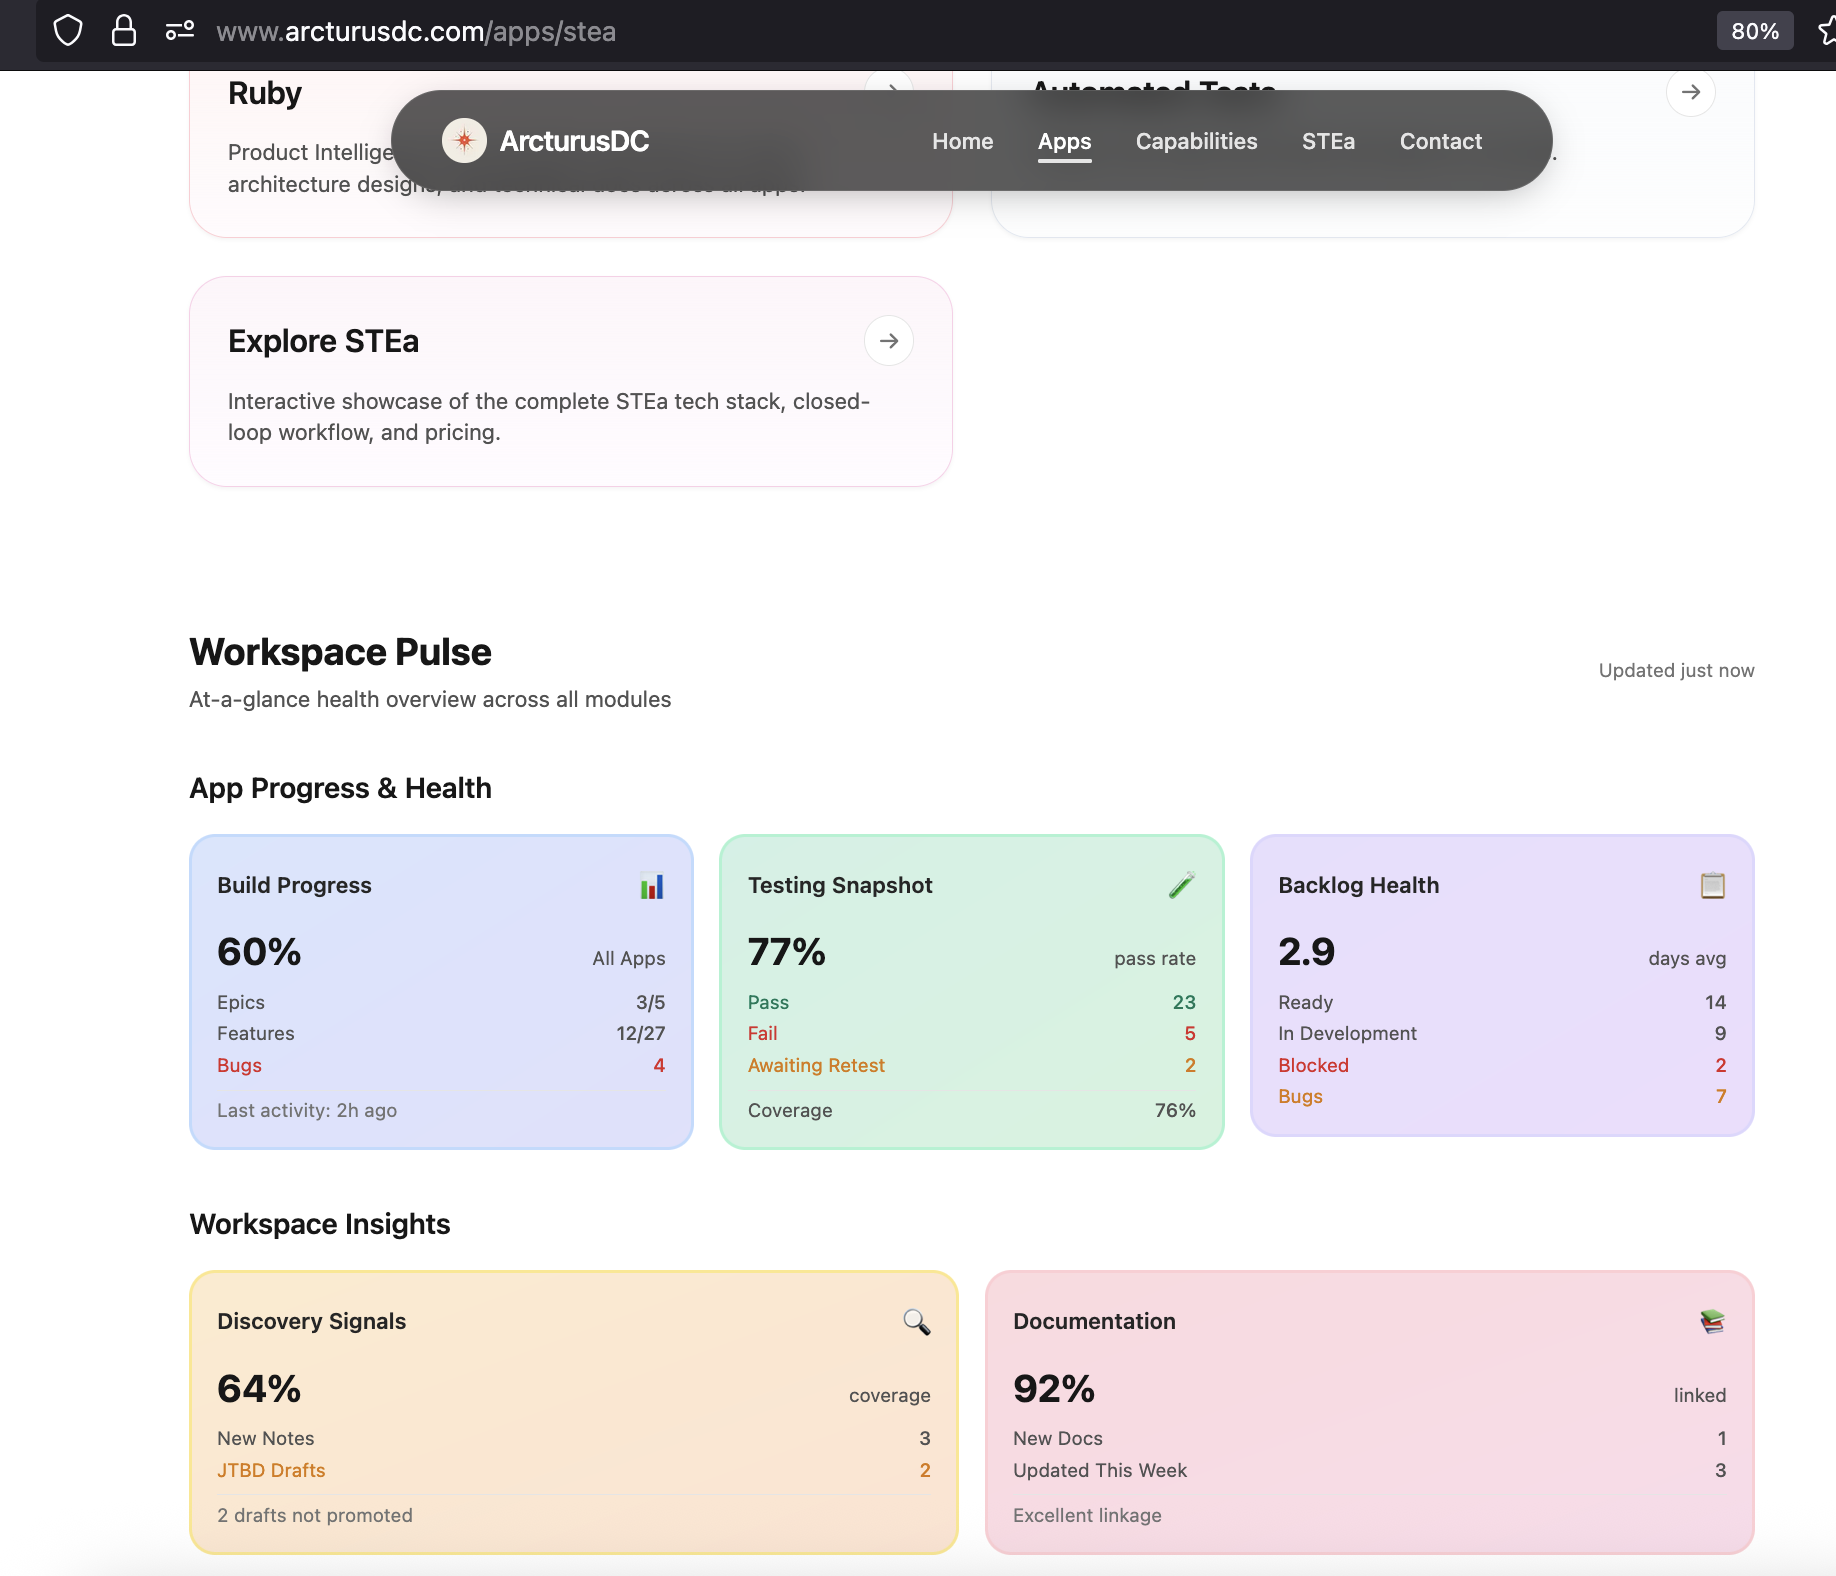Click the Documentation books icon

pyautogui.click(x=1713, y=1322)
